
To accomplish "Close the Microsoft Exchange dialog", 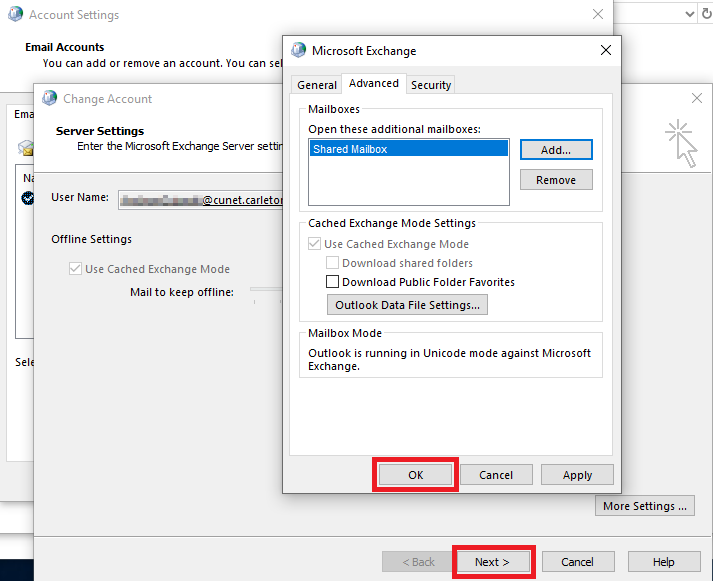I will point(606,50).
